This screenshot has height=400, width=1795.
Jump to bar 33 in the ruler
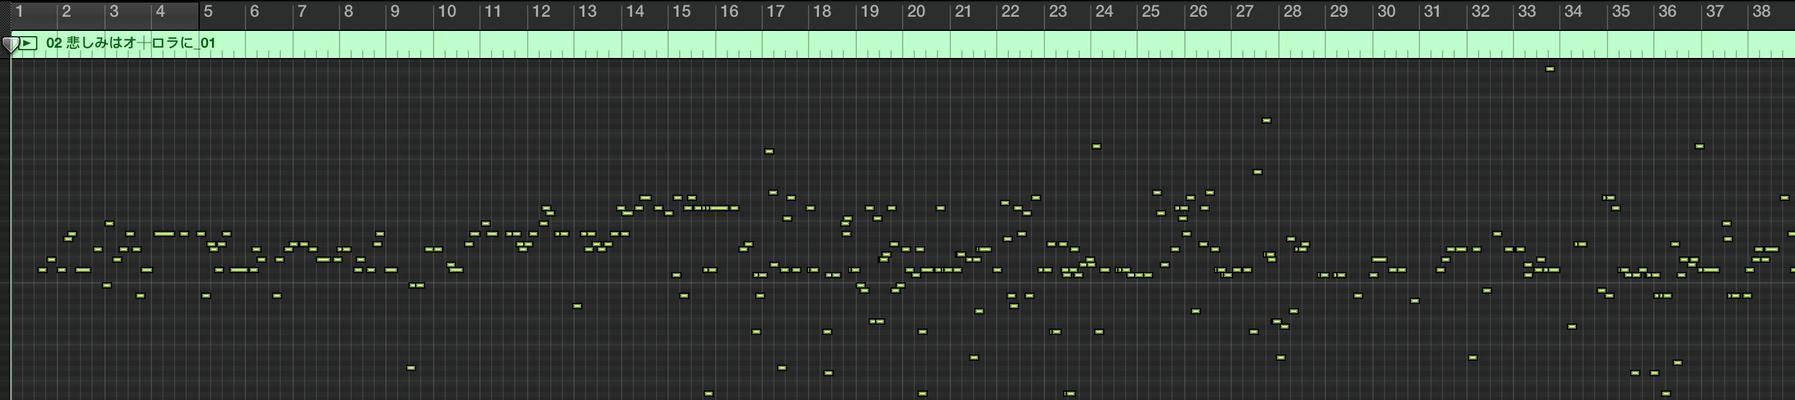(1526, 12)
